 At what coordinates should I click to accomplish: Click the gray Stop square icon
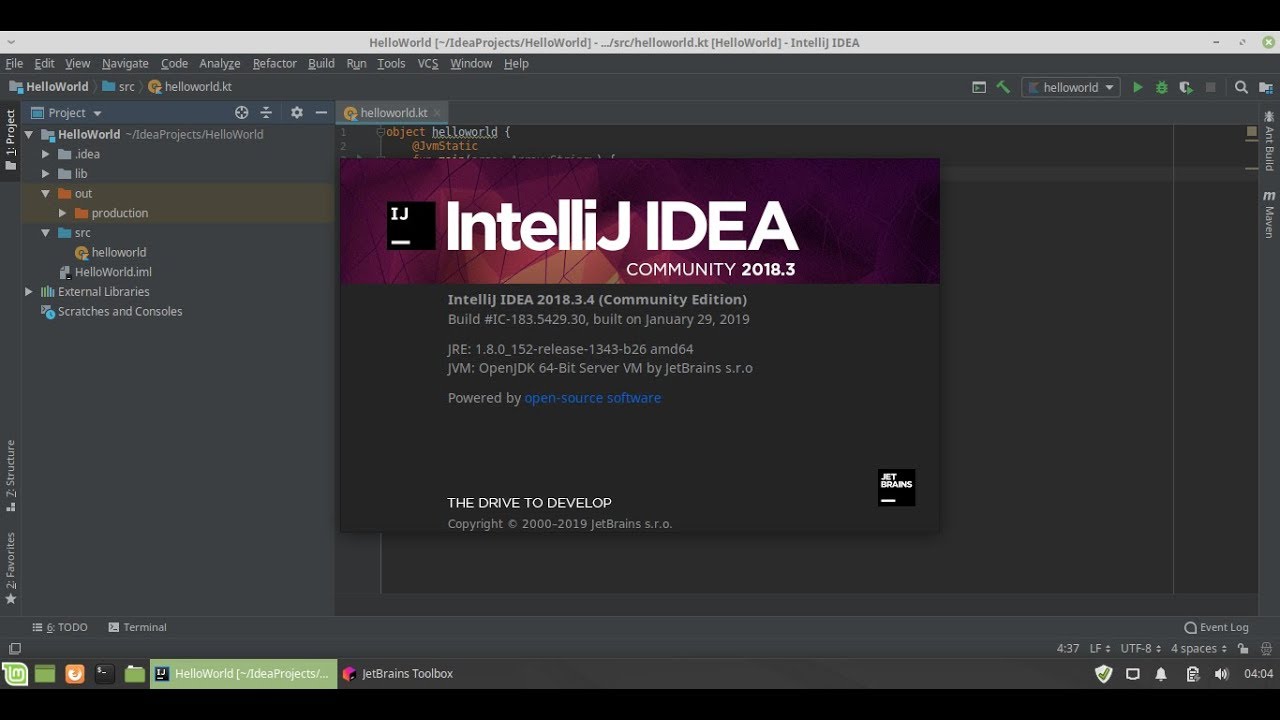(1210, 88)
